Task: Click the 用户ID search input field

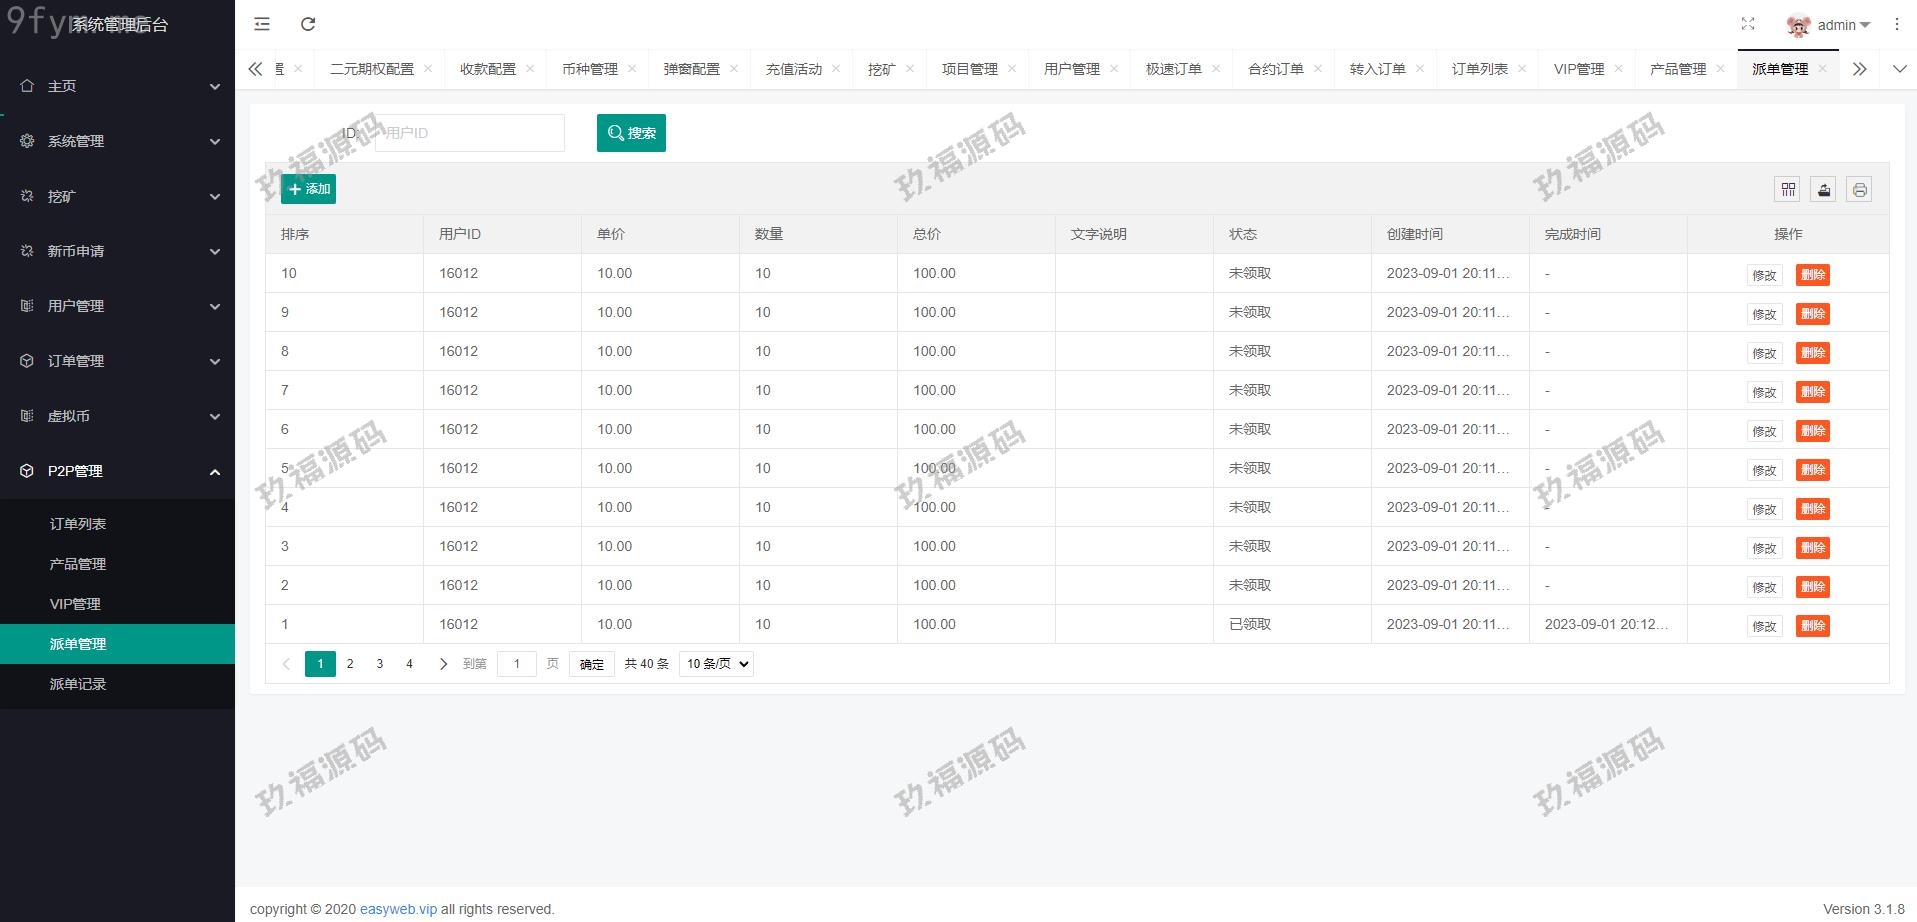Action: [x=469, y=133]
